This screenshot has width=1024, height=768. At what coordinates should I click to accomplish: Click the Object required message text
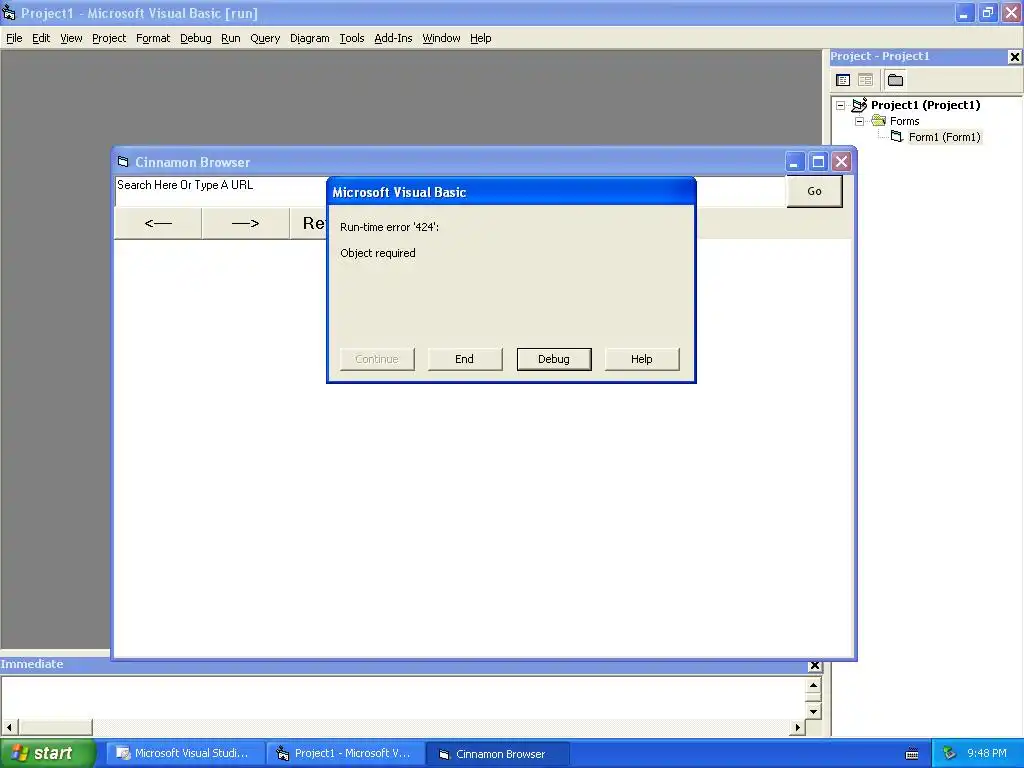click(x=377, y=253)
